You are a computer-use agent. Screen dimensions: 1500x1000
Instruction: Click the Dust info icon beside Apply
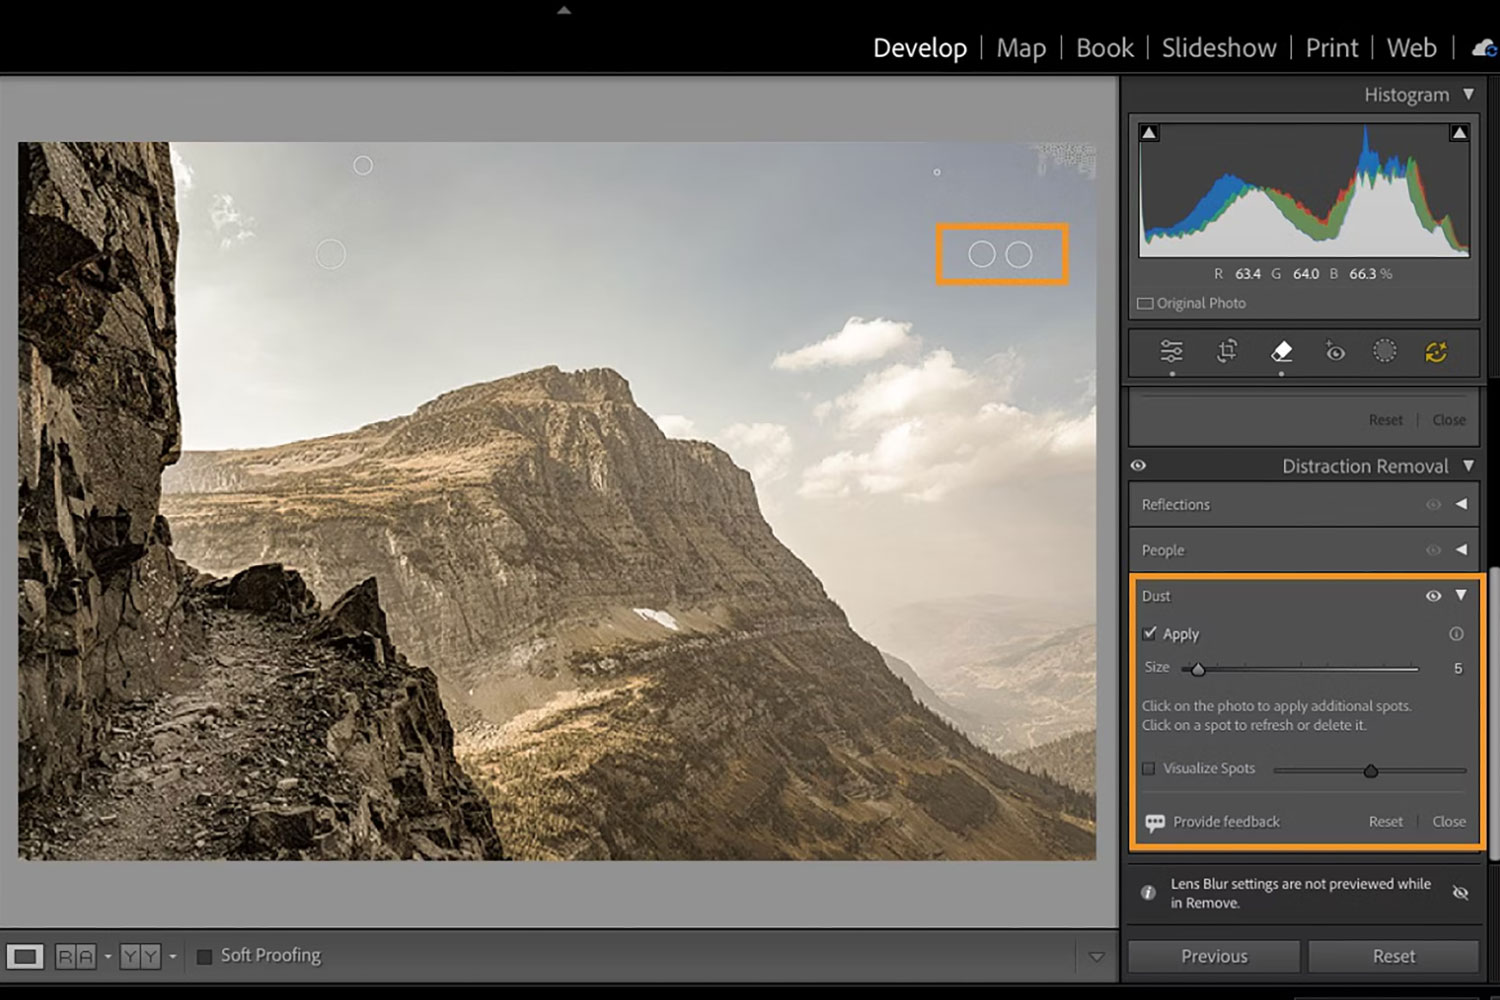(x=1456, y=634)
